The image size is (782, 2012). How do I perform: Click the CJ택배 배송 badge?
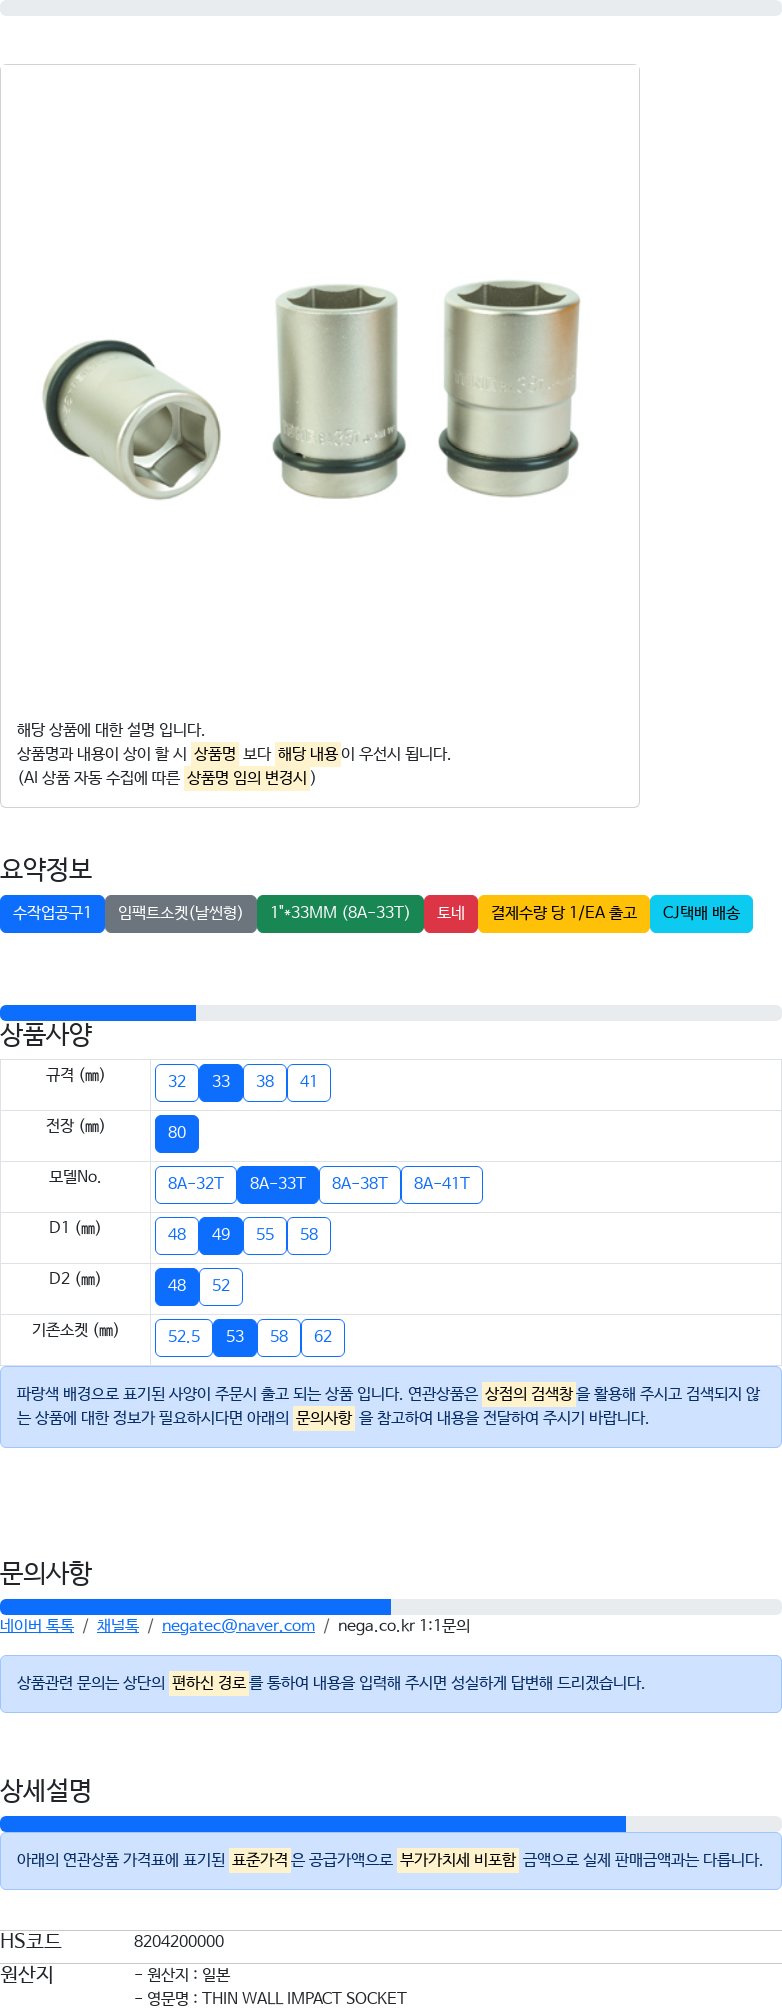coord(701,913)
